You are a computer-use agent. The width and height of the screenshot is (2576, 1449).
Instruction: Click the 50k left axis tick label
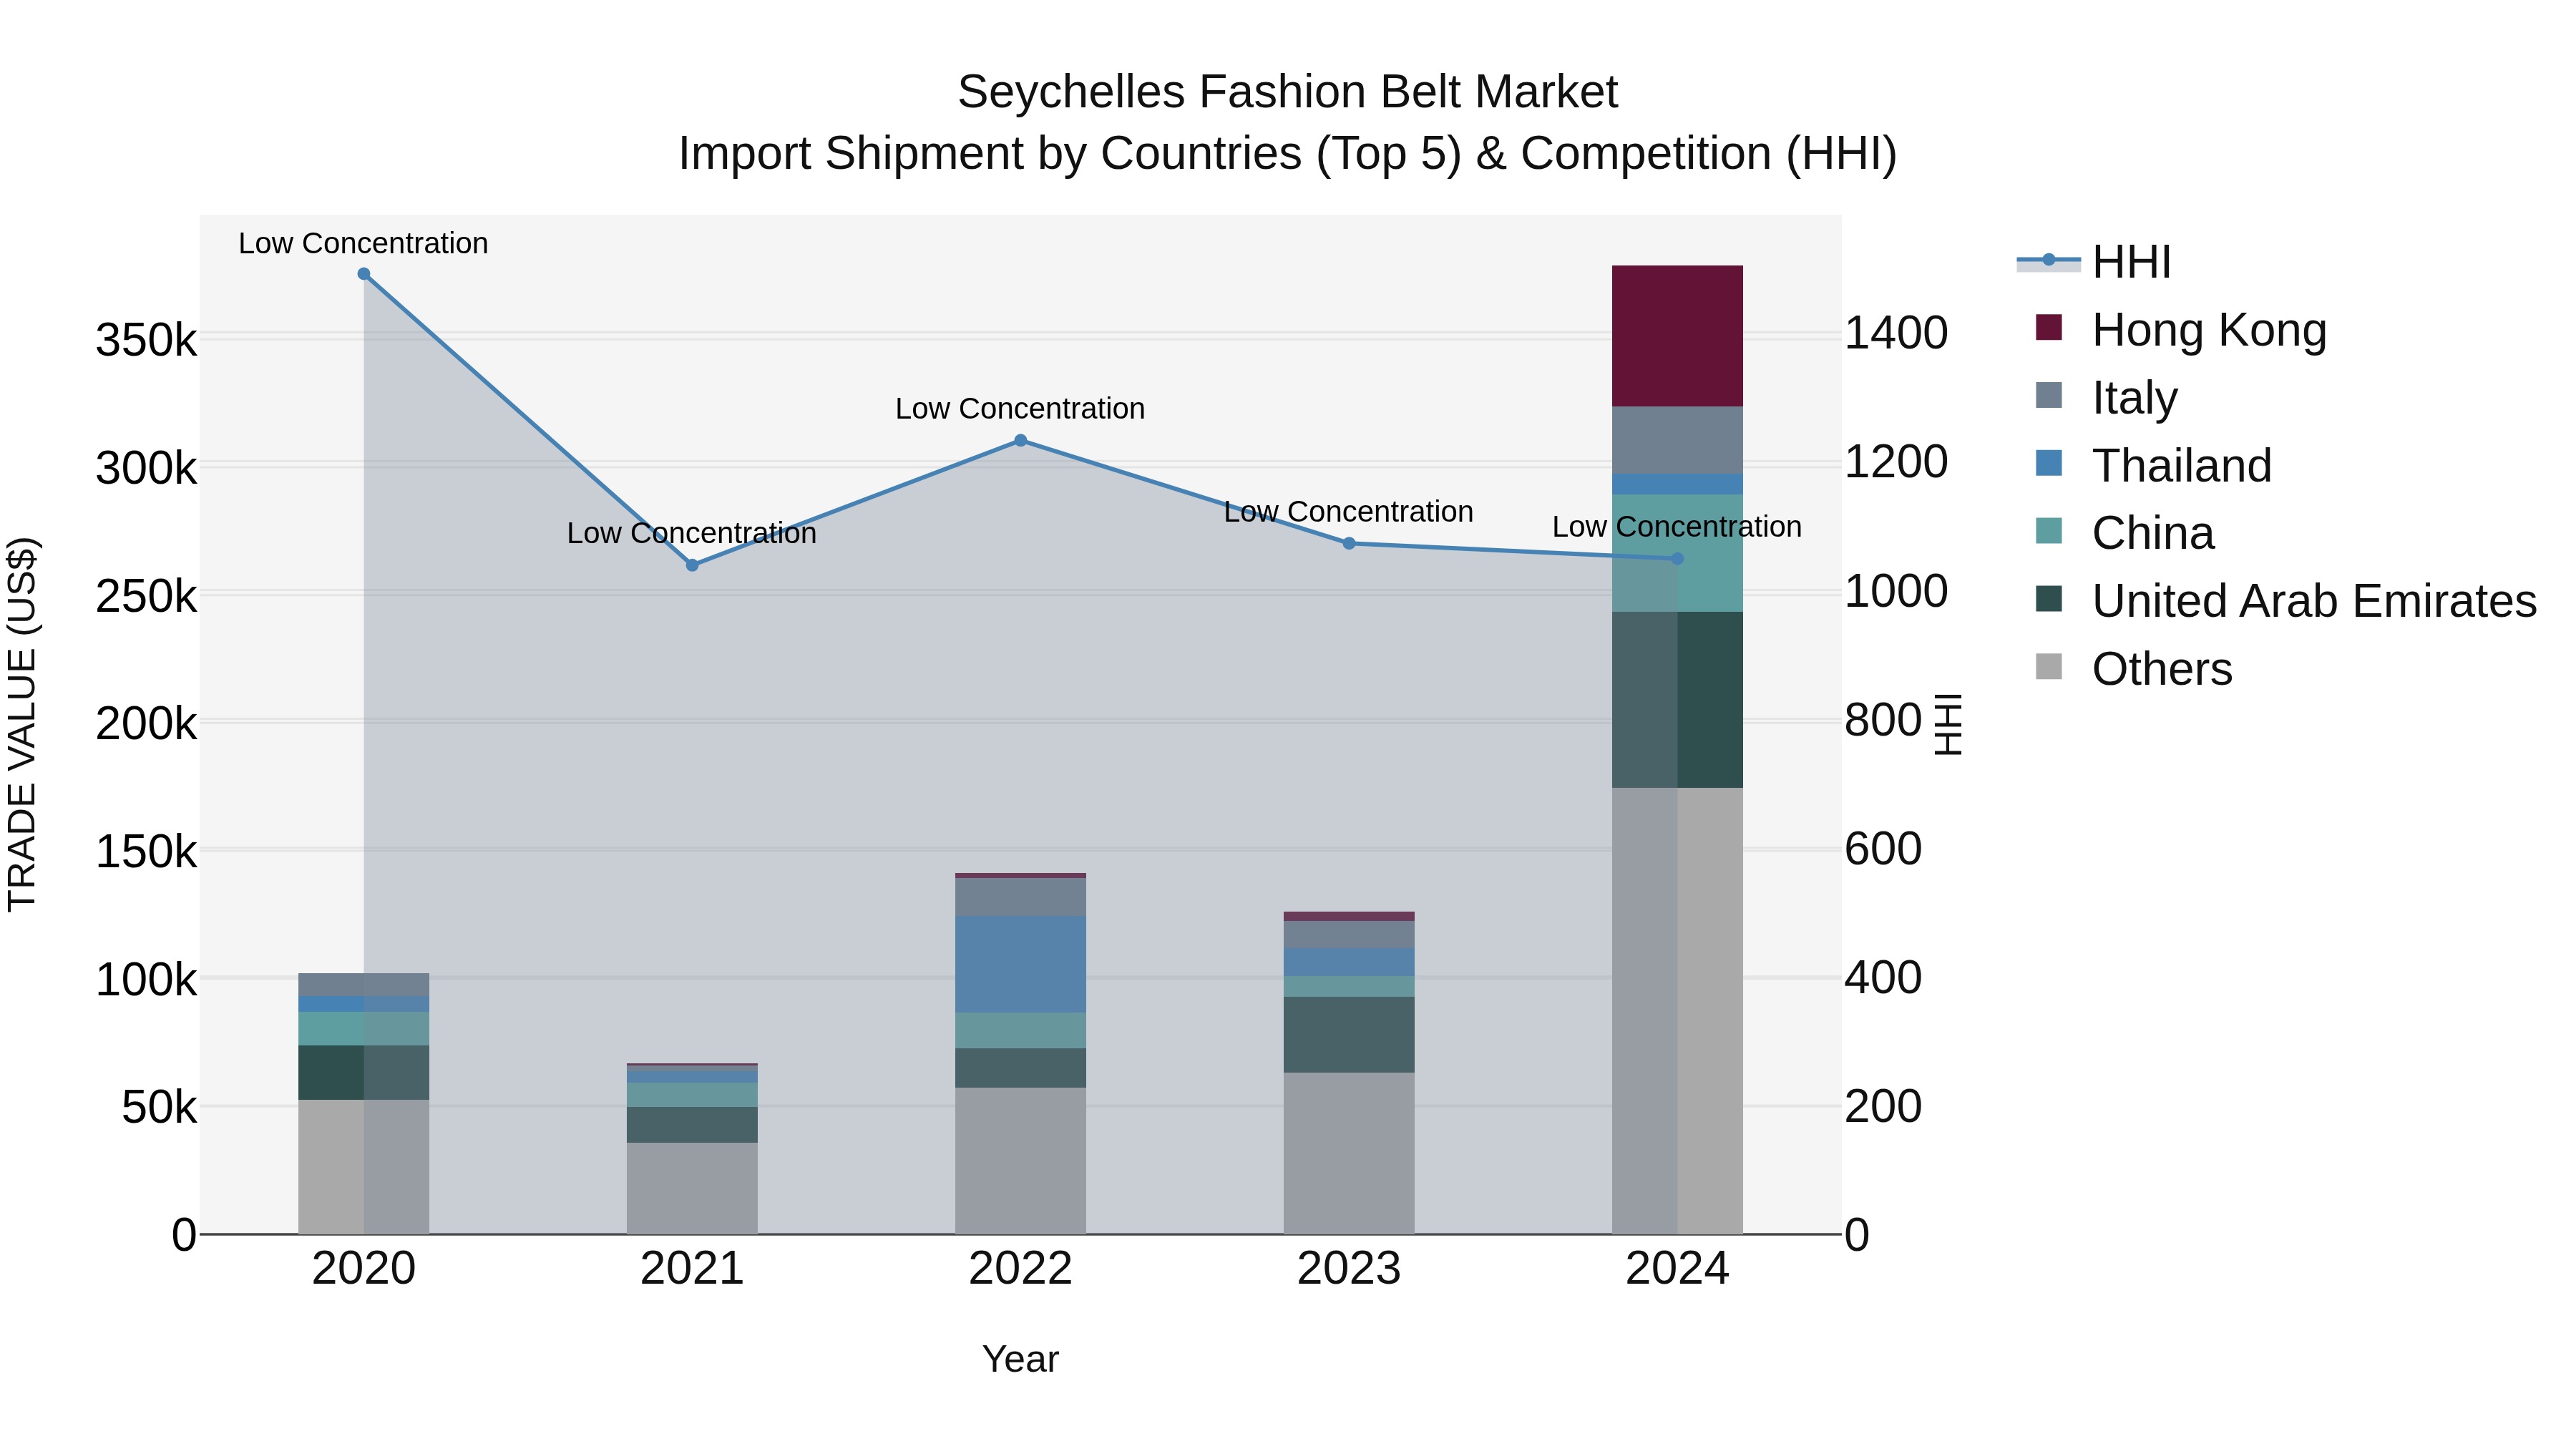[x=159, y=1108]
